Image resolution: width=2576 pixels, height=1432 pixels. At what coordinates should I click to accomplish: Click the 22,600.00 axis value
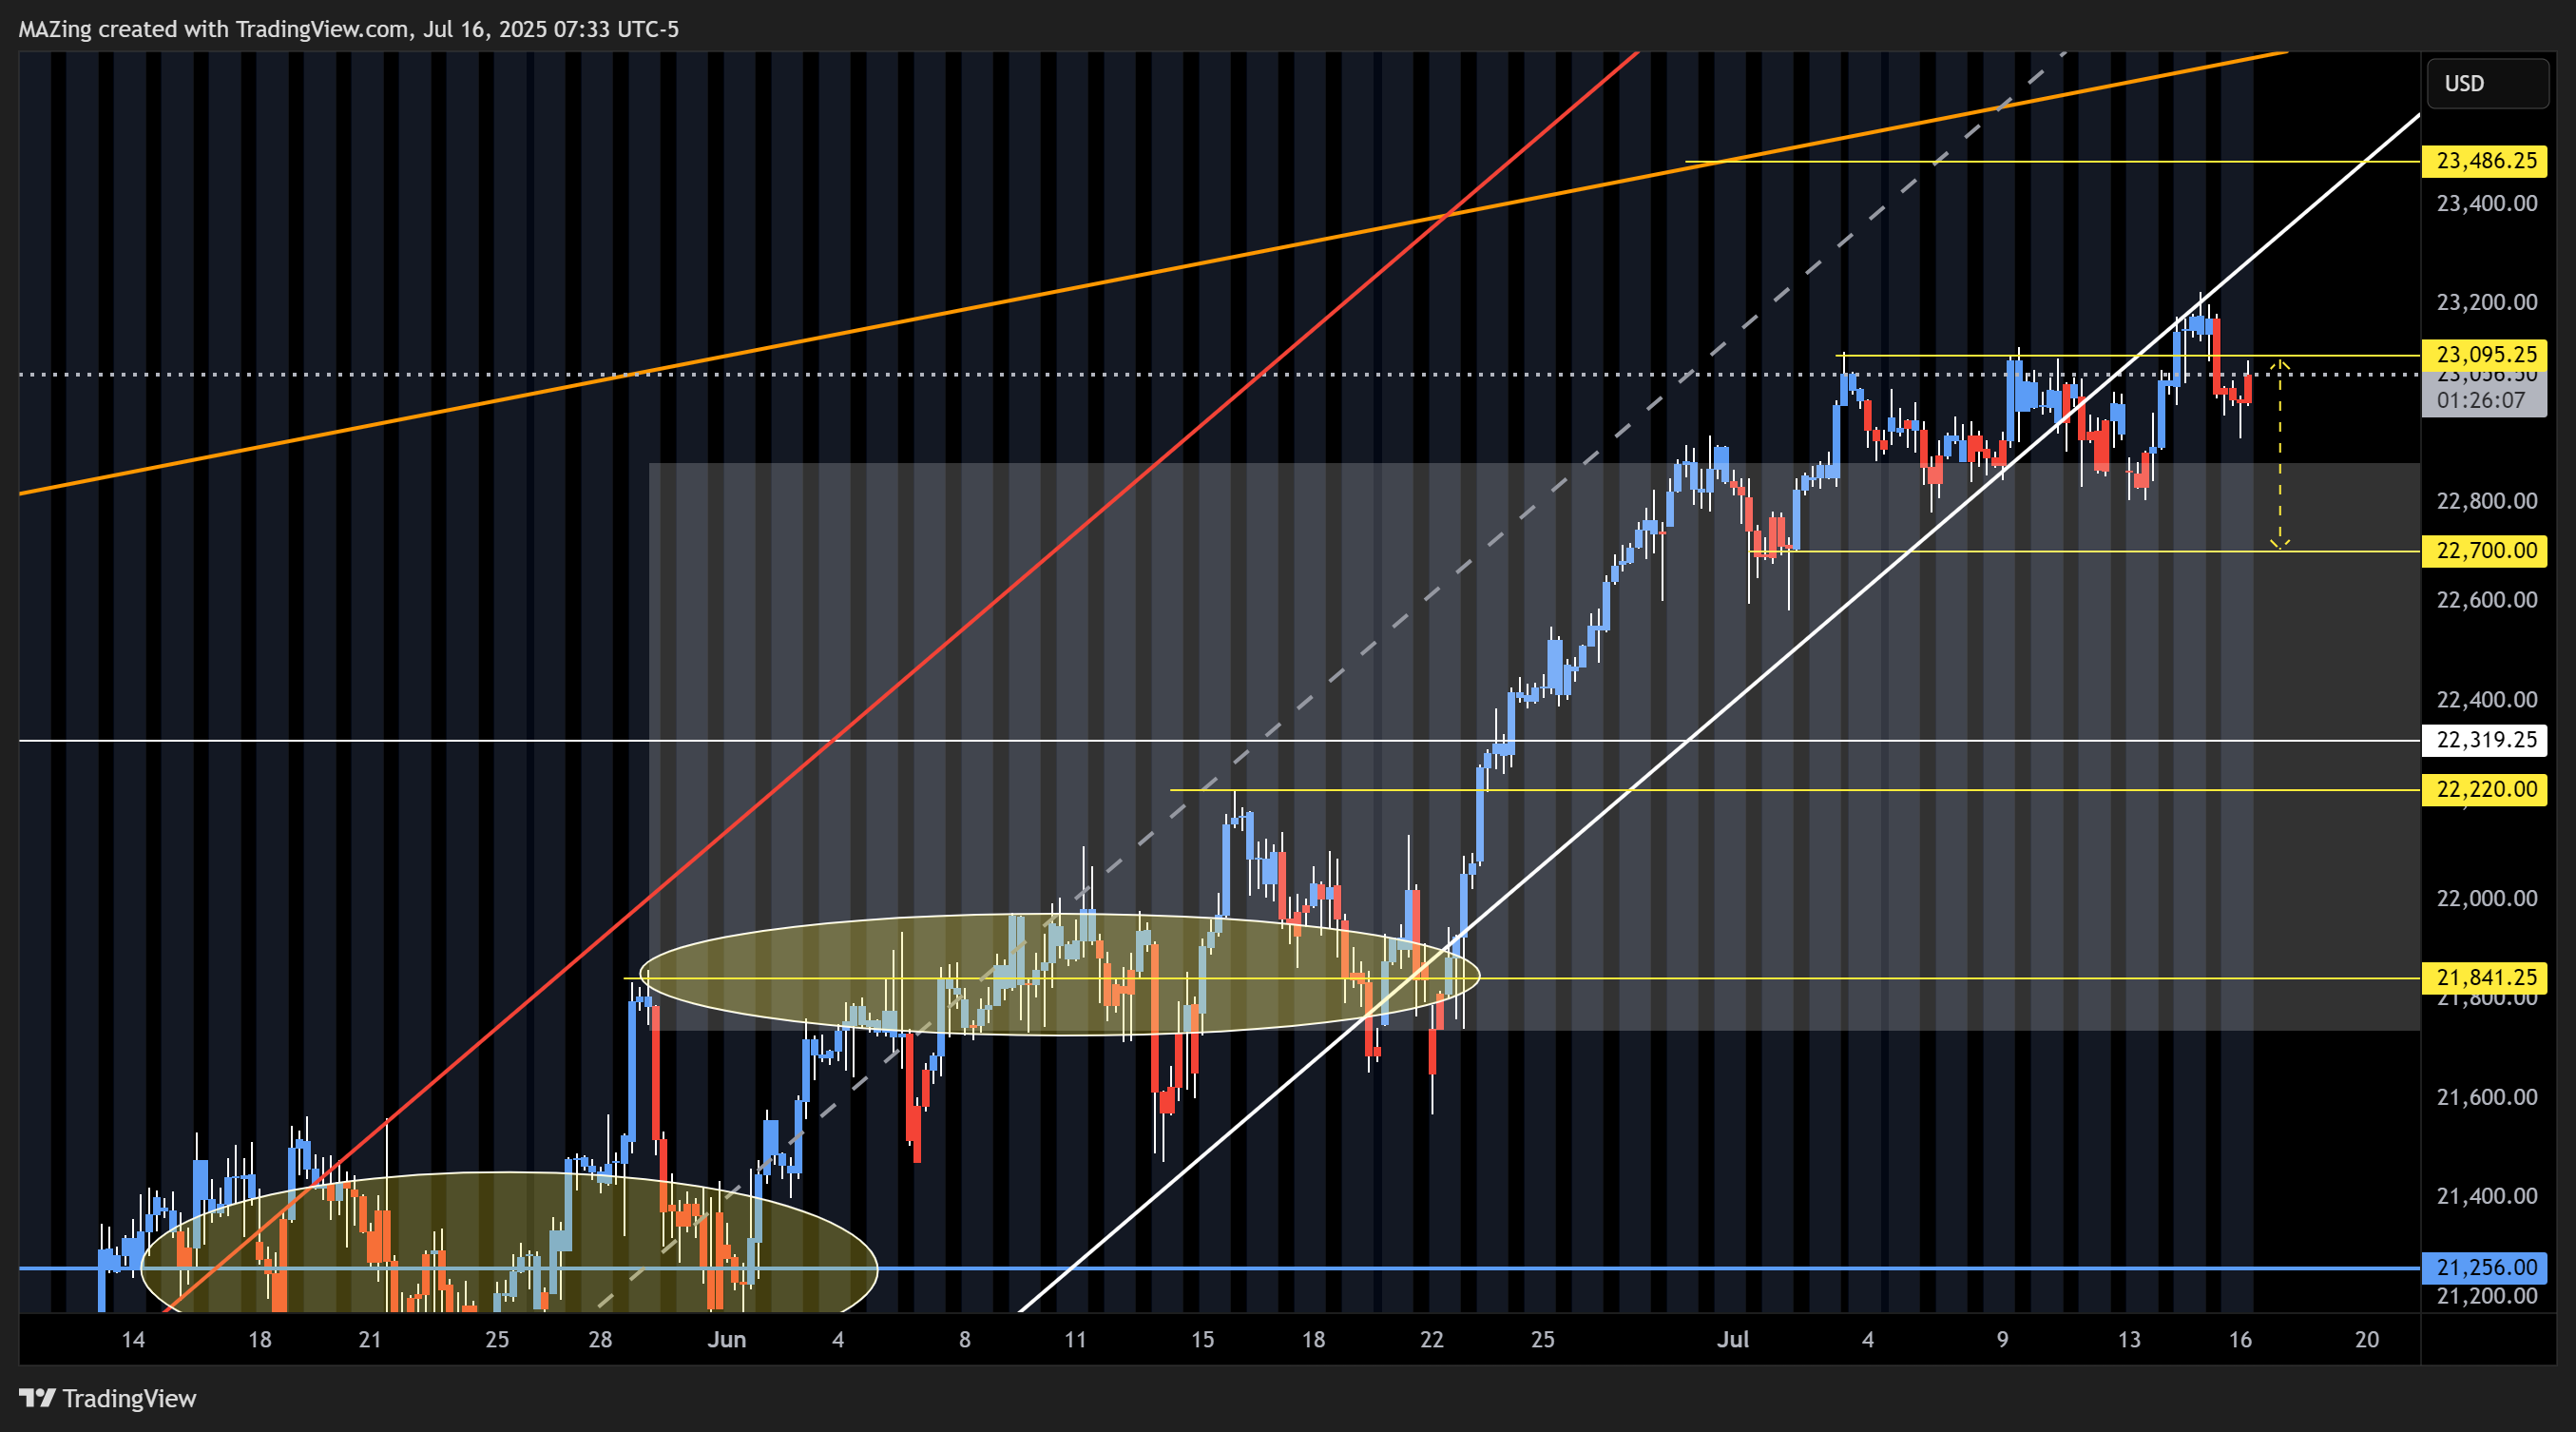click(x=2487, y=600)
